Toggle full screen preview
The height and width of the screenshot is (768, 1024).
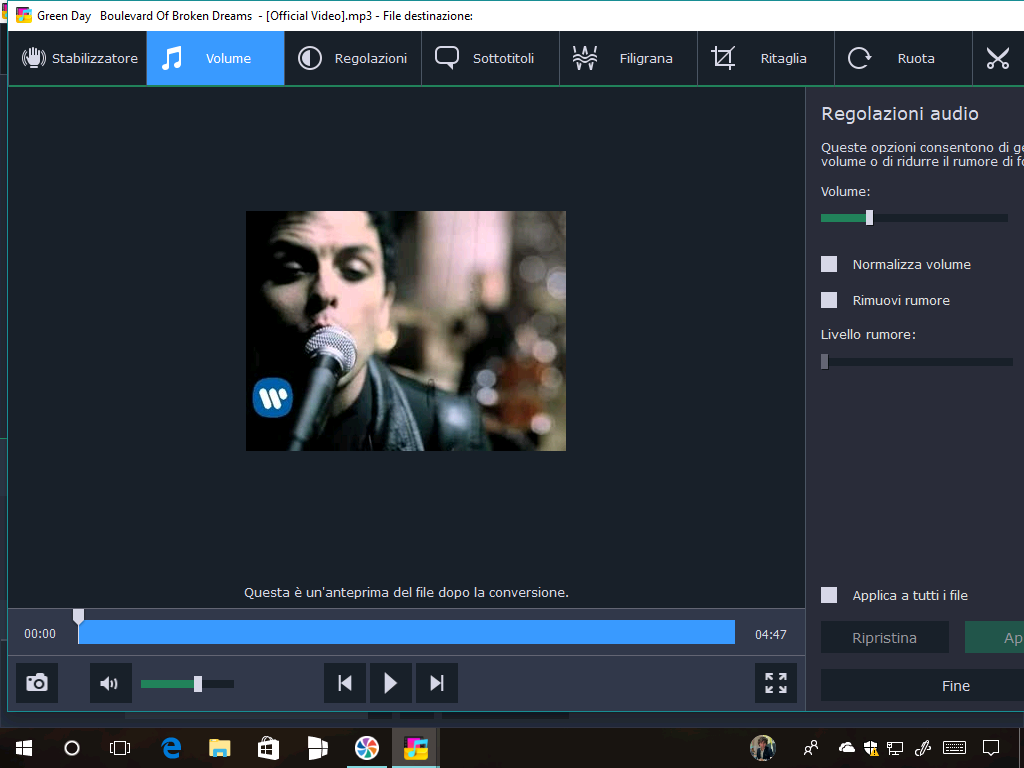coord(776,683)
